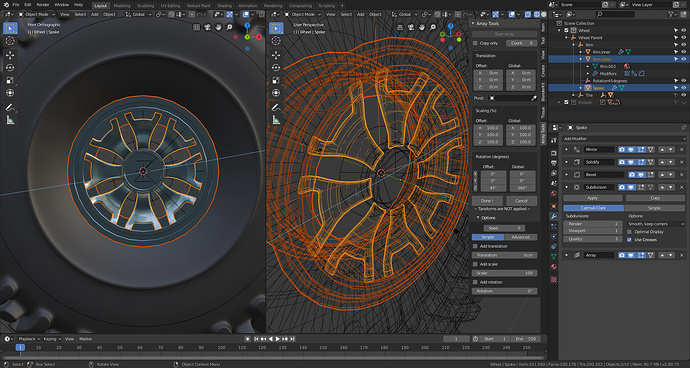Collapse the Subdivision modifier panel
This screenshot has height=368, width=690.
566,188
